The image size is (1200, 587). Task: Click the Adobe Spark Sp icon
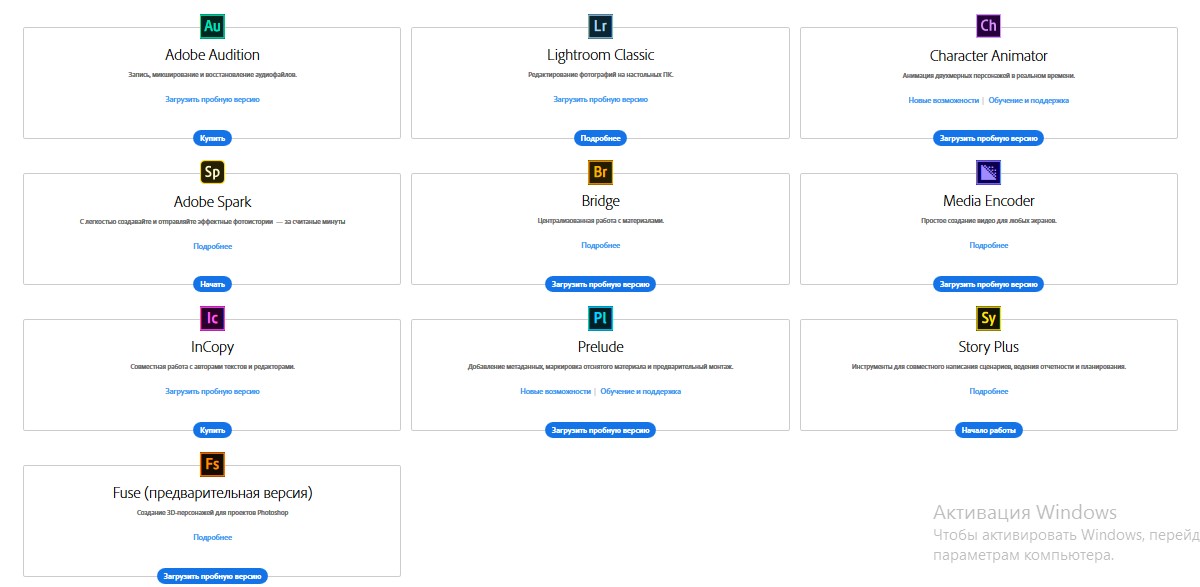click(212, 172)
